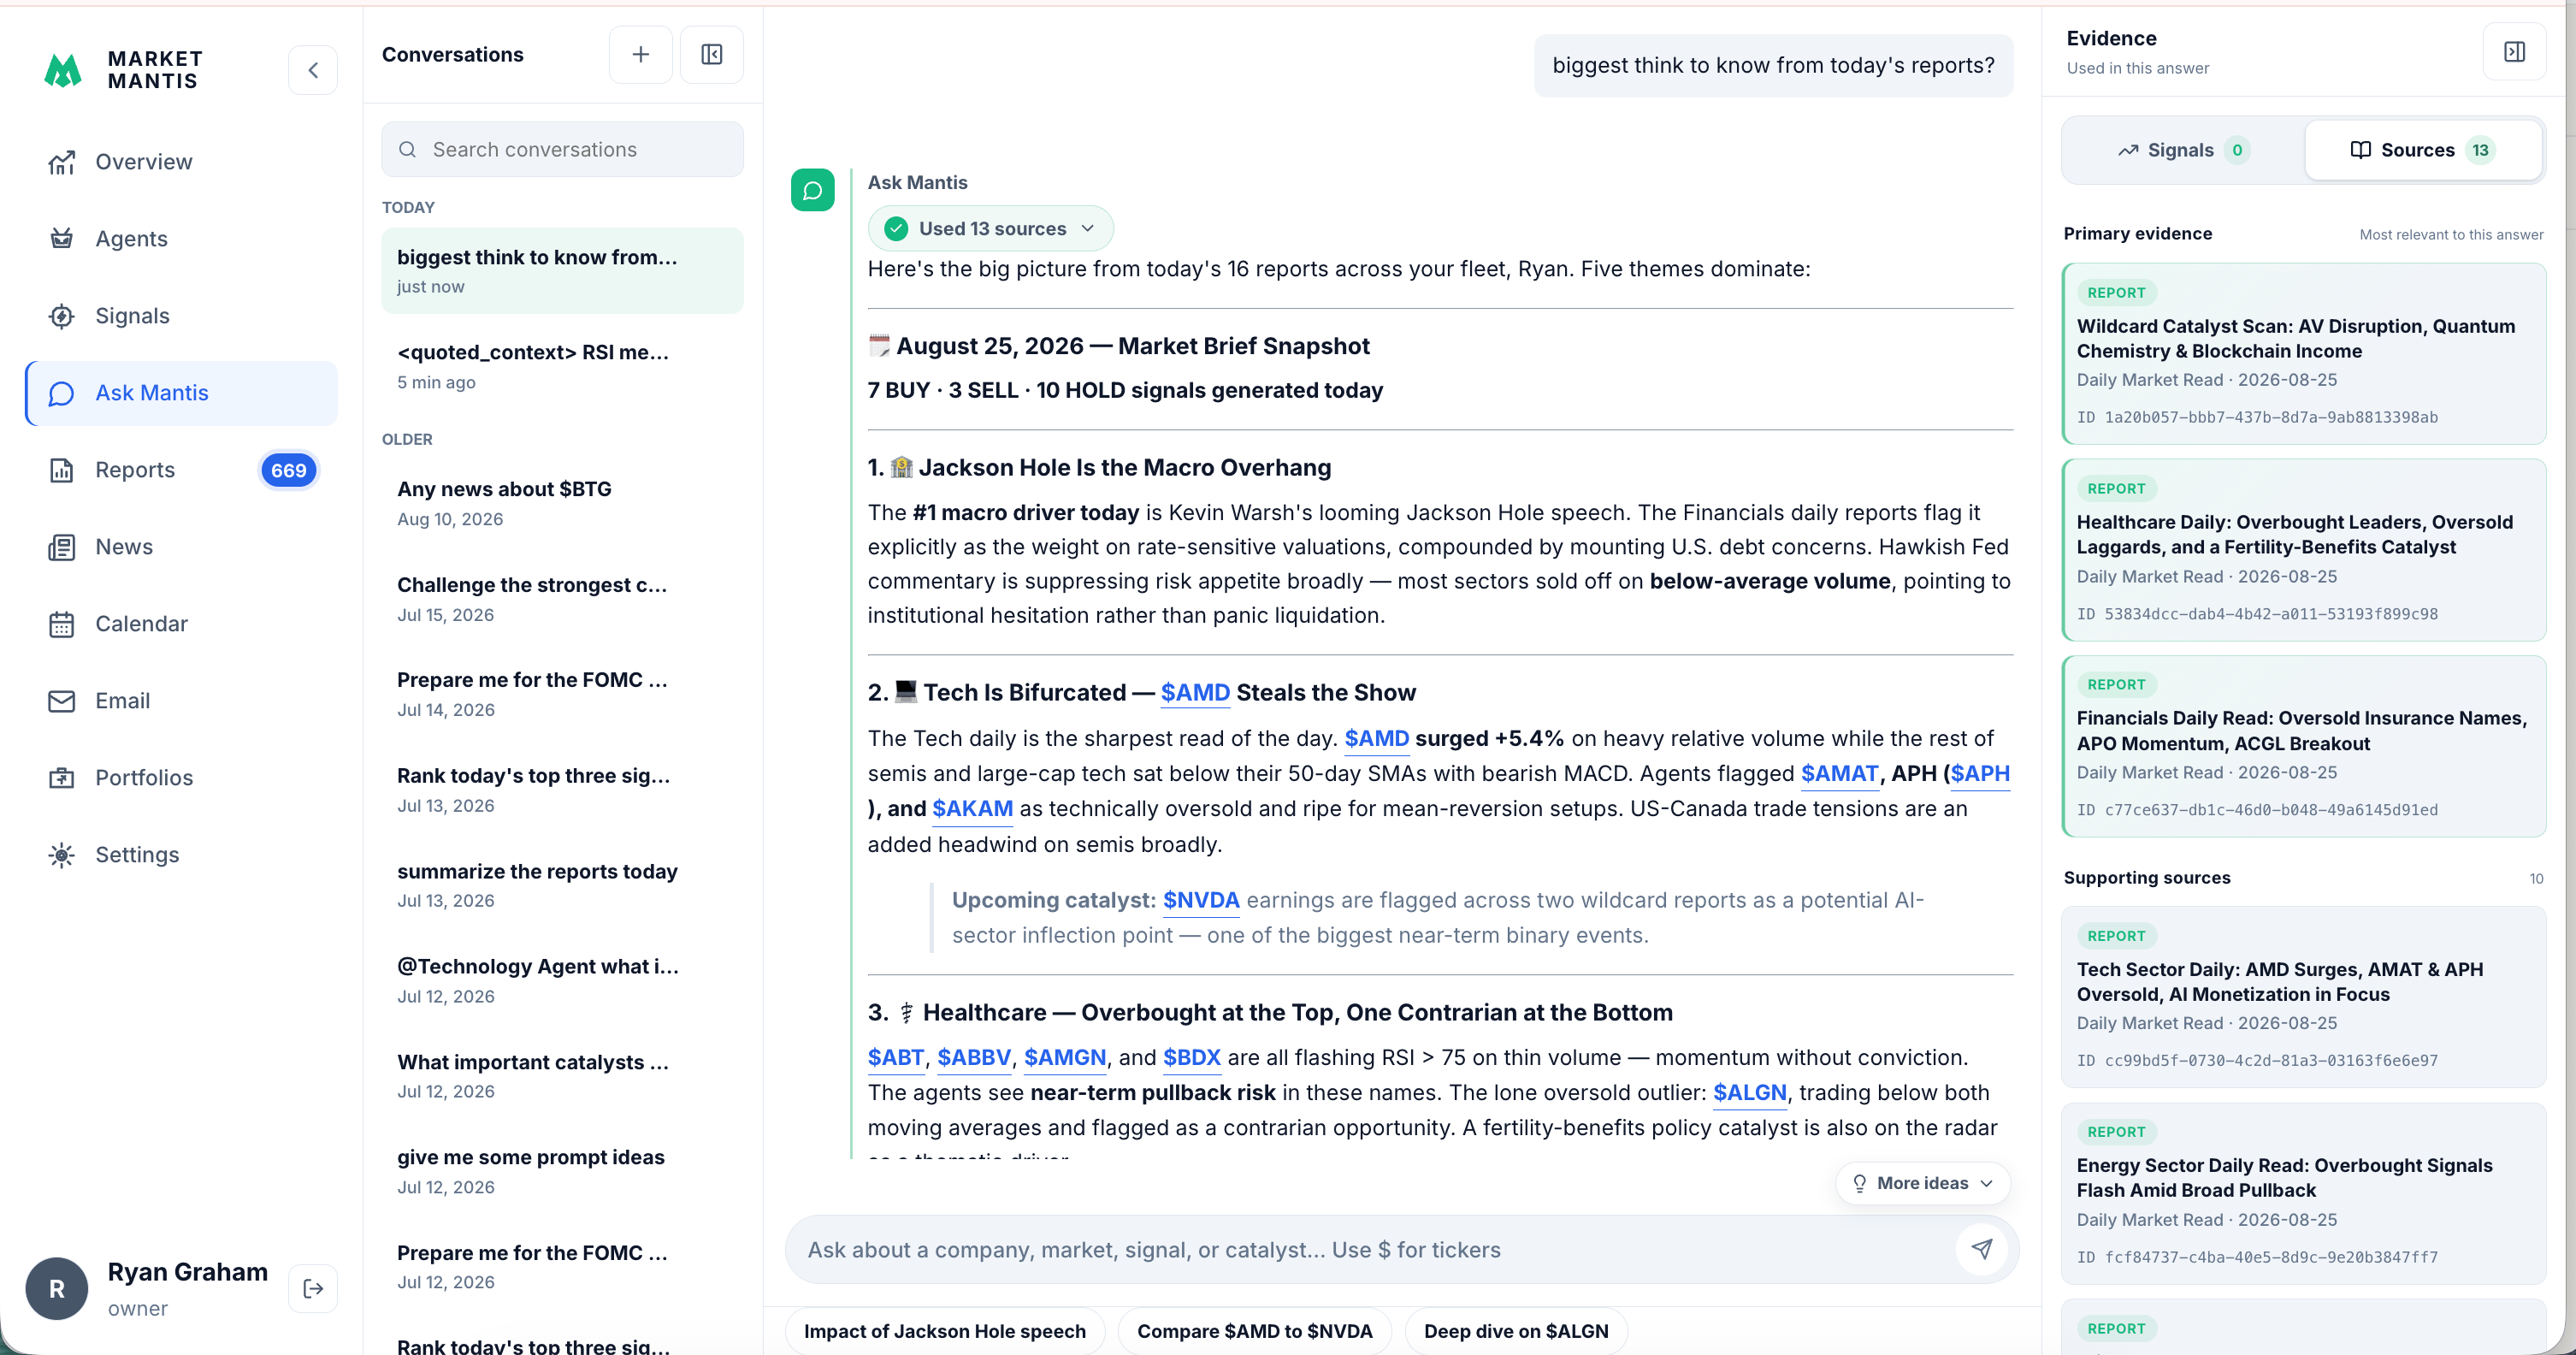
Task: Collapse the left navigation sidebar chevron
Action: 313,70
